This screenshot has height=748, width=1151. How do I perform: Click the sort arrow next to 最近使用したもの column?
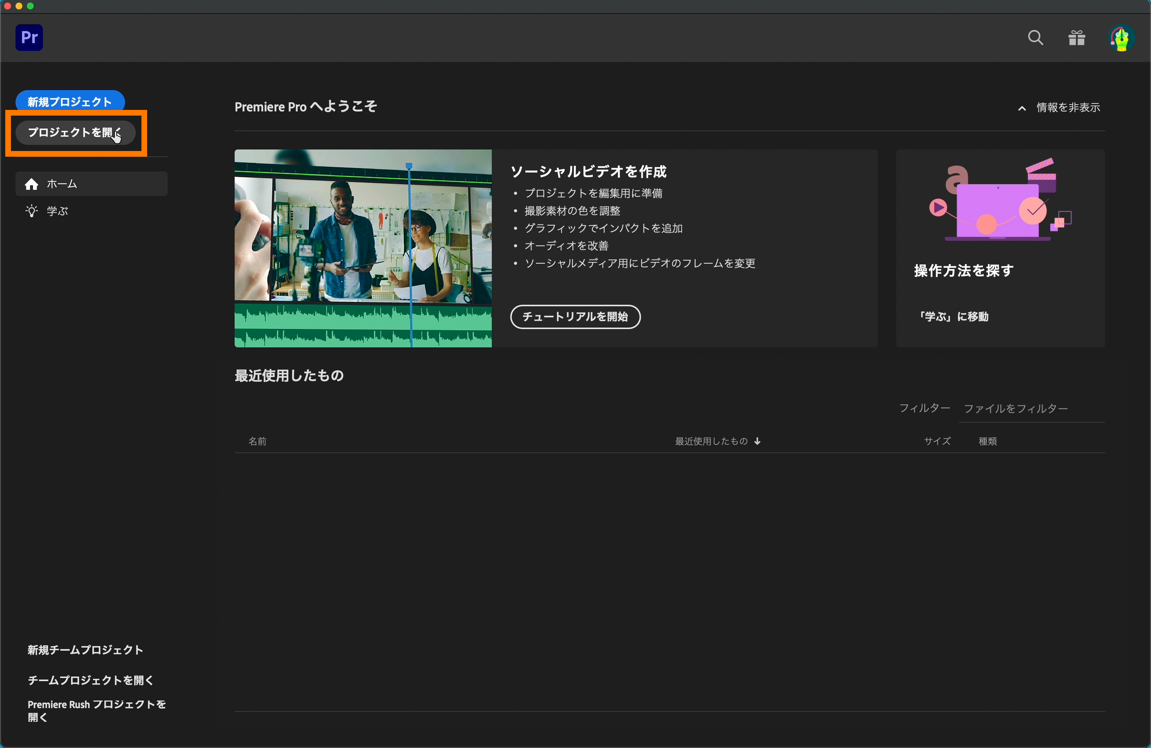tap(758, 441)
